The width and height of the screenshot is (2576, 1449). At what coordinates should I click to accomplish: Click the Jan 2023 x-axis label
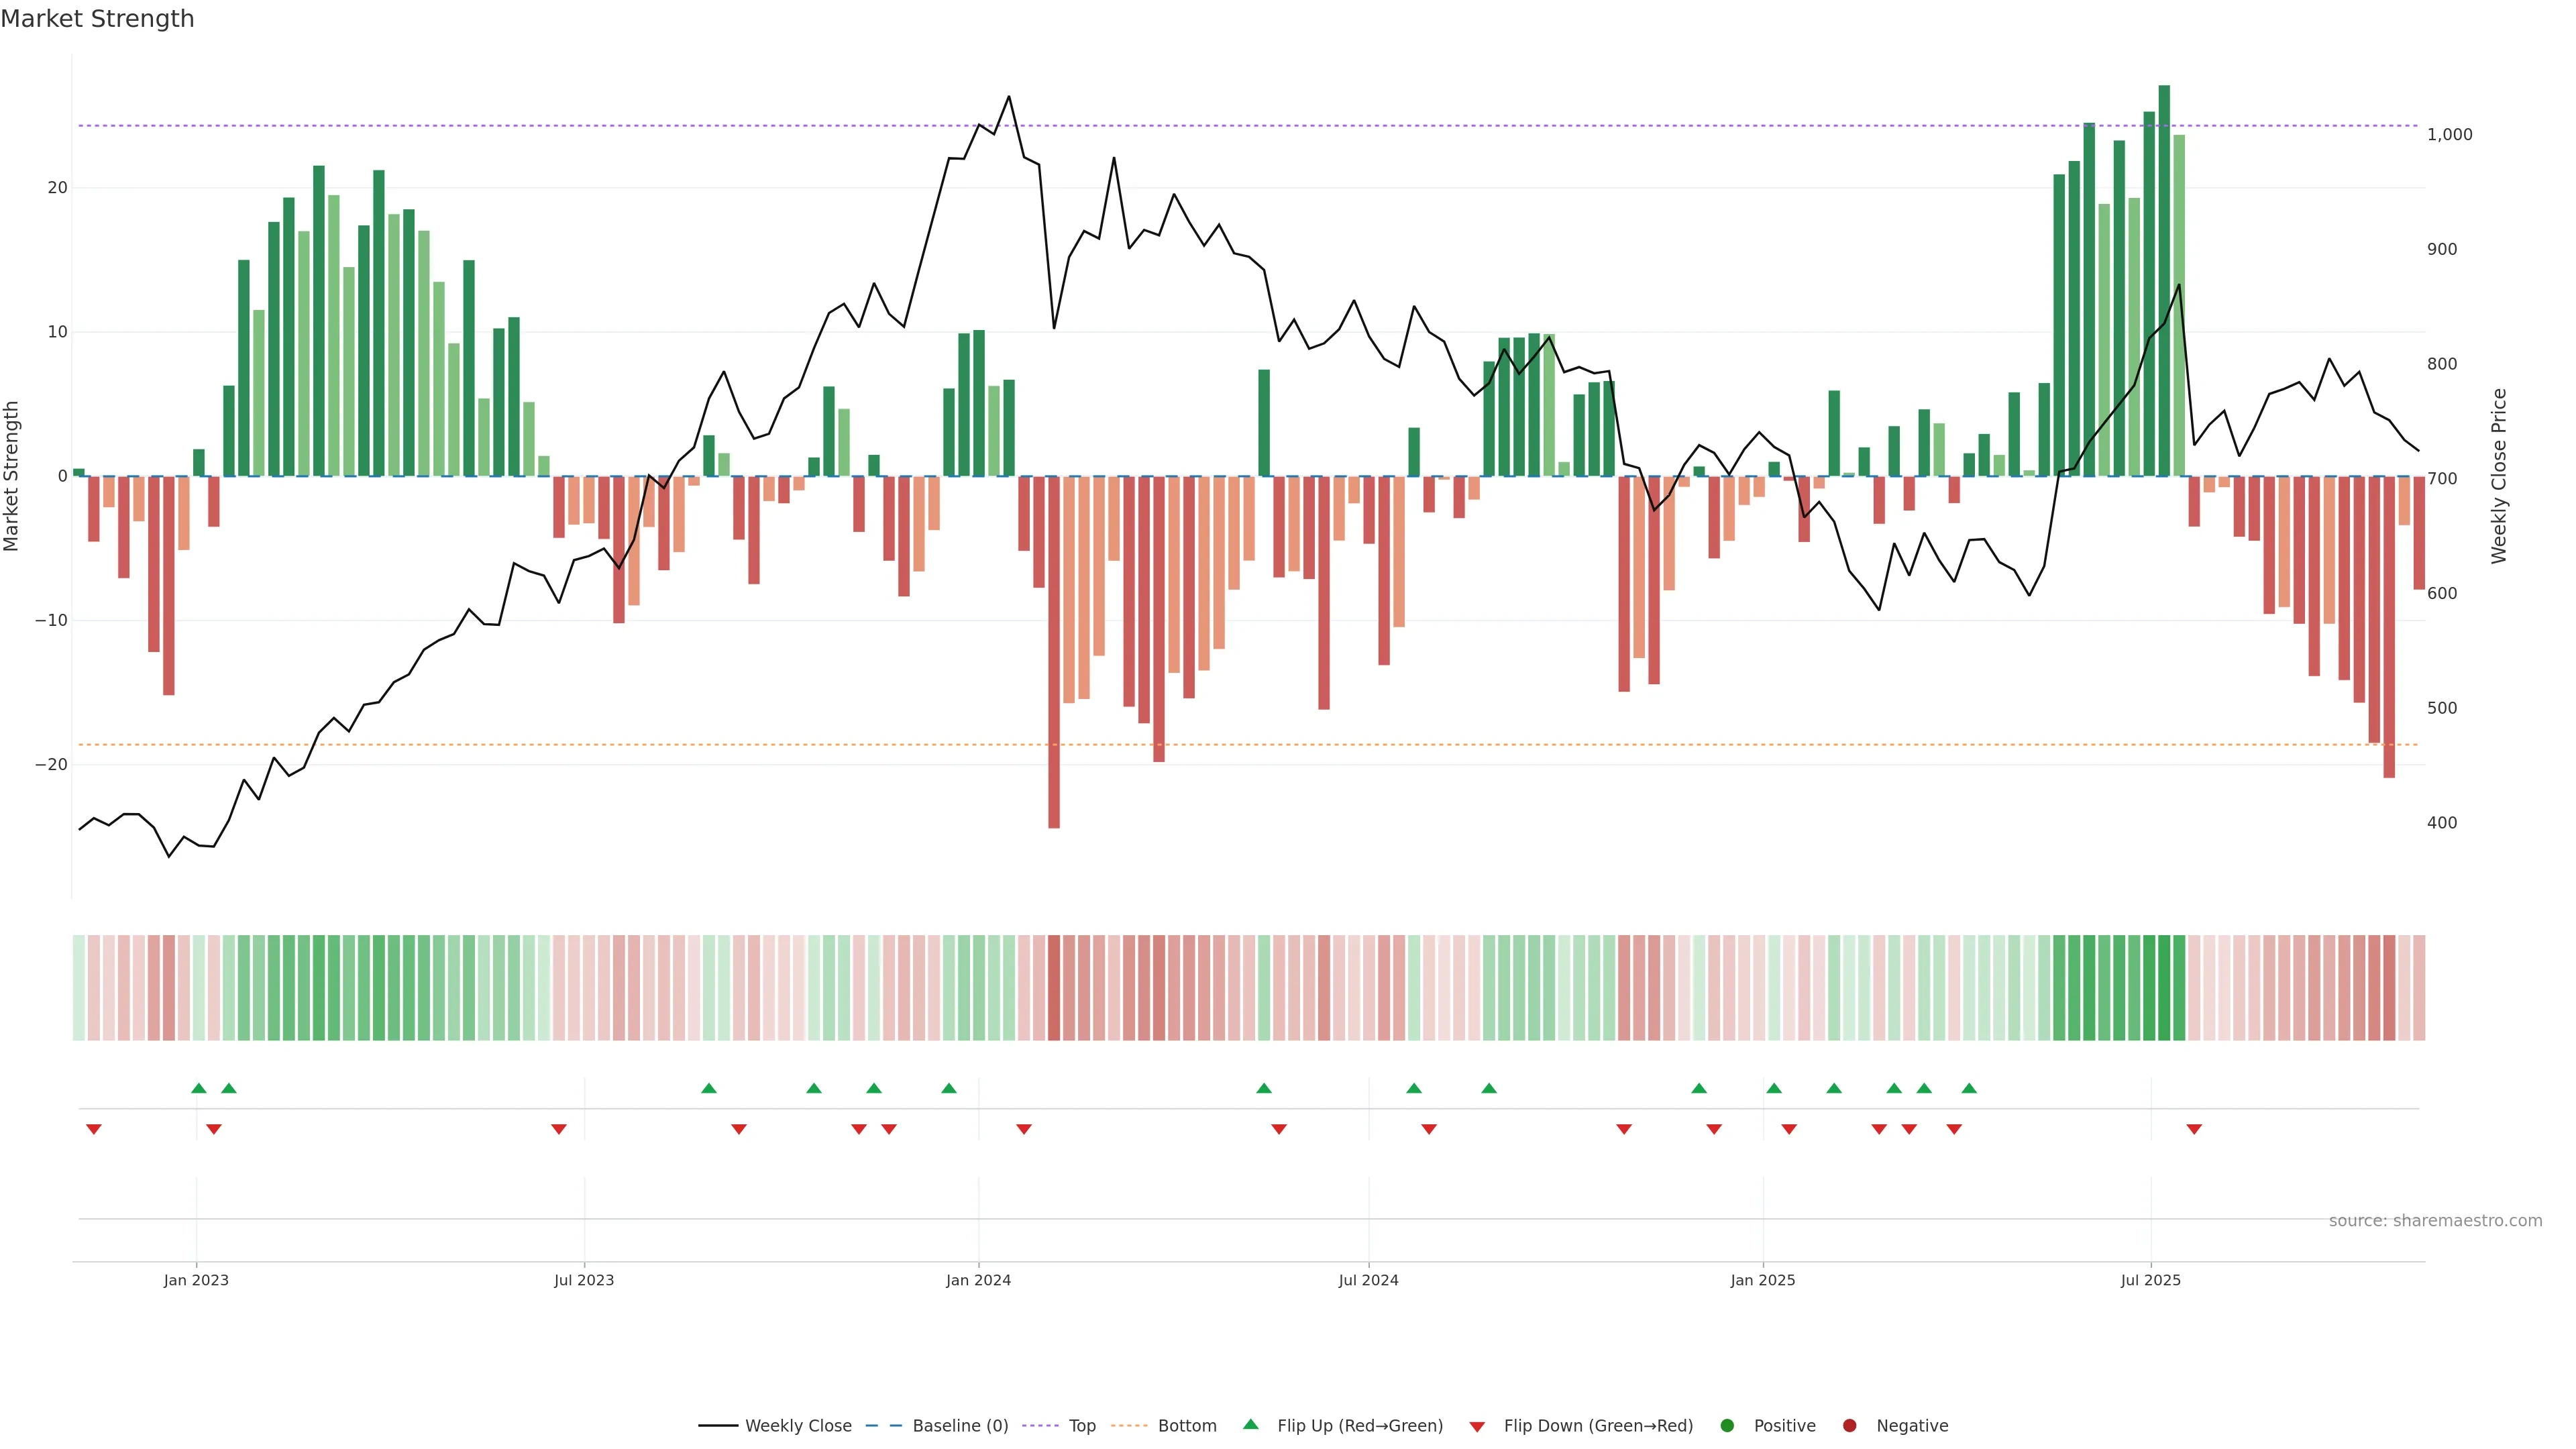(x=196, y=1280)
